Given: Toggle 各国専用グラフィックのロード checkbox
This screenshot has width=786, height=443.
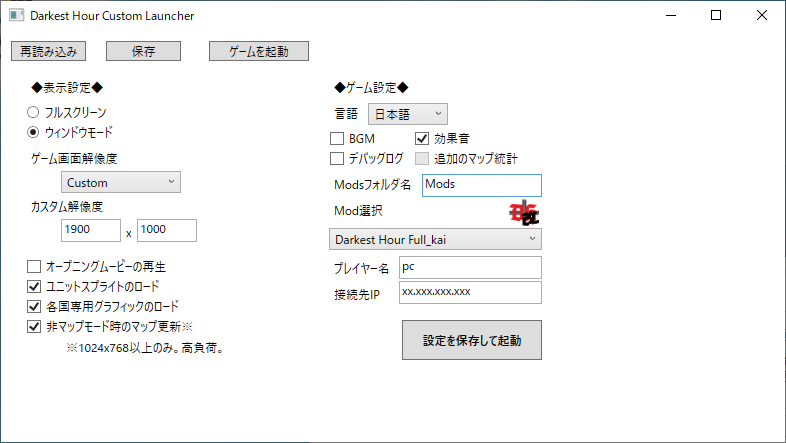Looking at the screenshot, I should pyautogui.click(x=35, y=306).
